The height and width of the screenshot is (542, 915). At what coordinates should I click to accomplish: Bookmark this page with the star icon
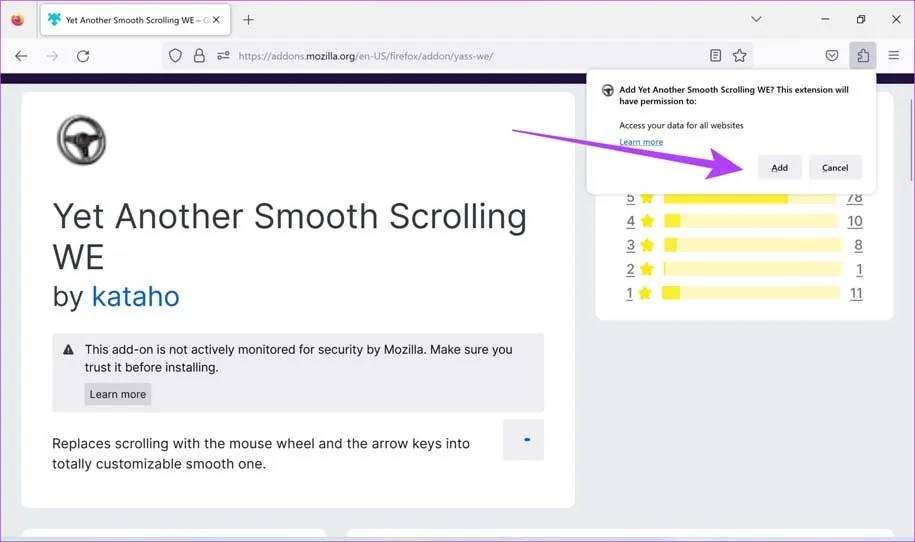coord(740,56)
